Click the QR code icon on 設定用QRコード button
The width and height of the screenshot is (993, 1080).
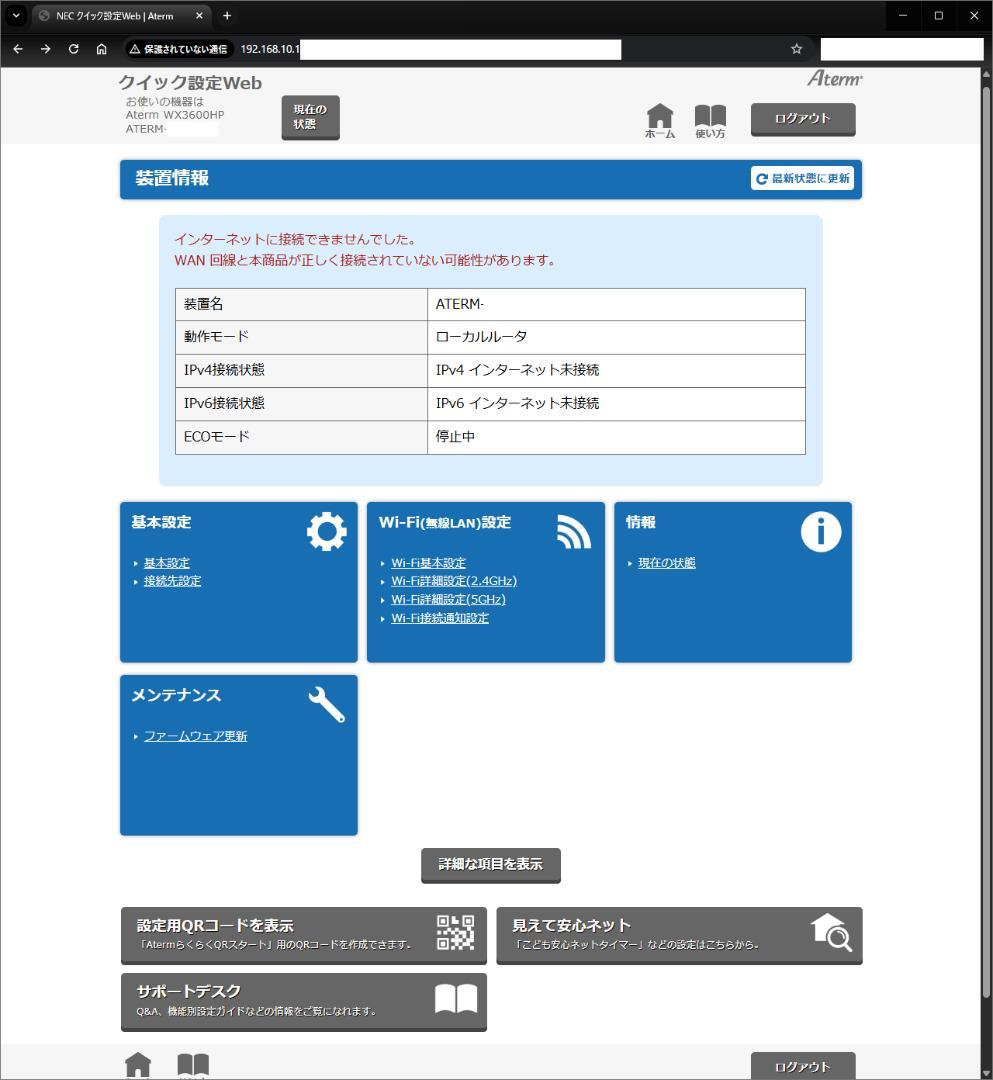pyautogui.click(x=455, y=933)
